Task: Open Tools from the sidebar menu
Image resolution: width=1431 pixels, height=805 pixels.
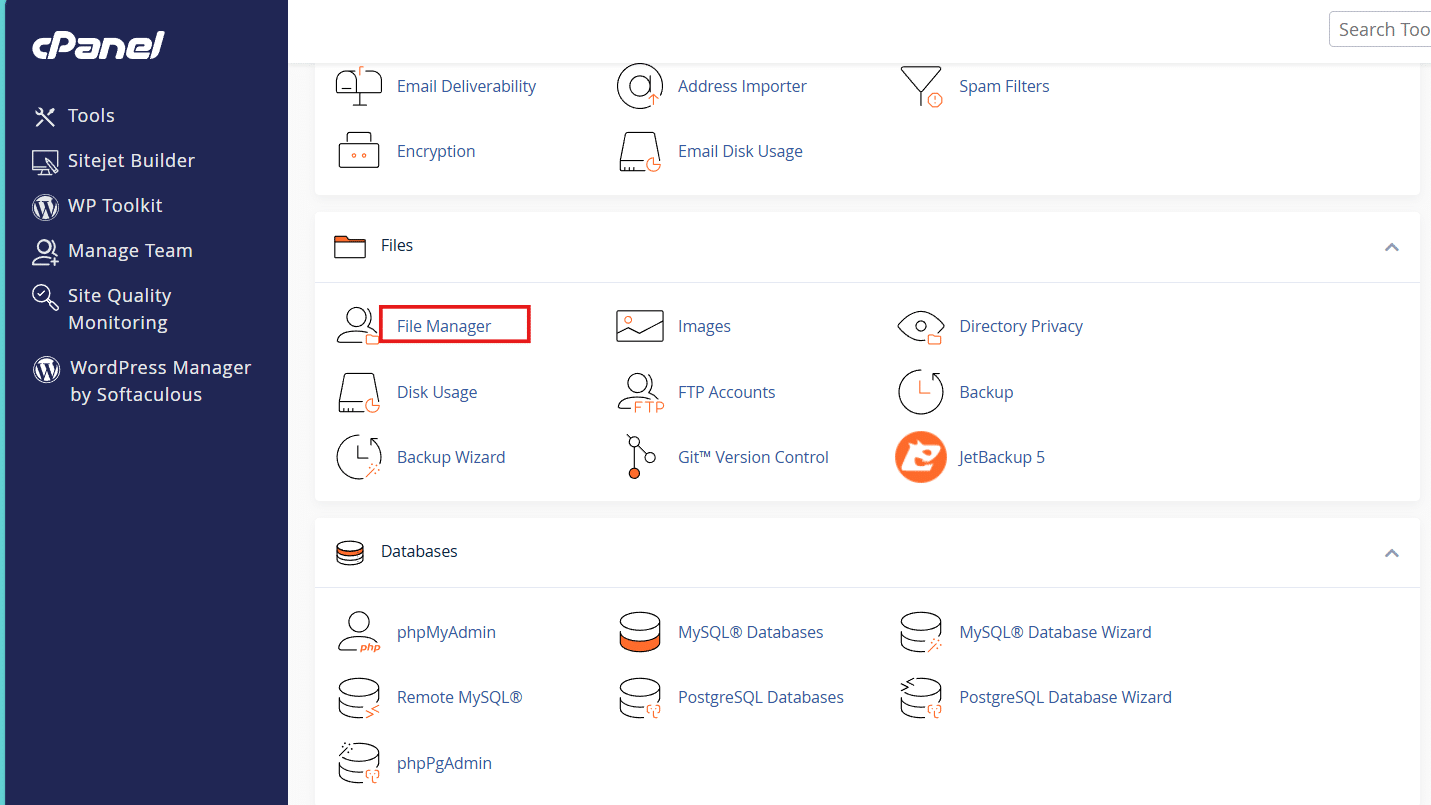Action: 91,116
